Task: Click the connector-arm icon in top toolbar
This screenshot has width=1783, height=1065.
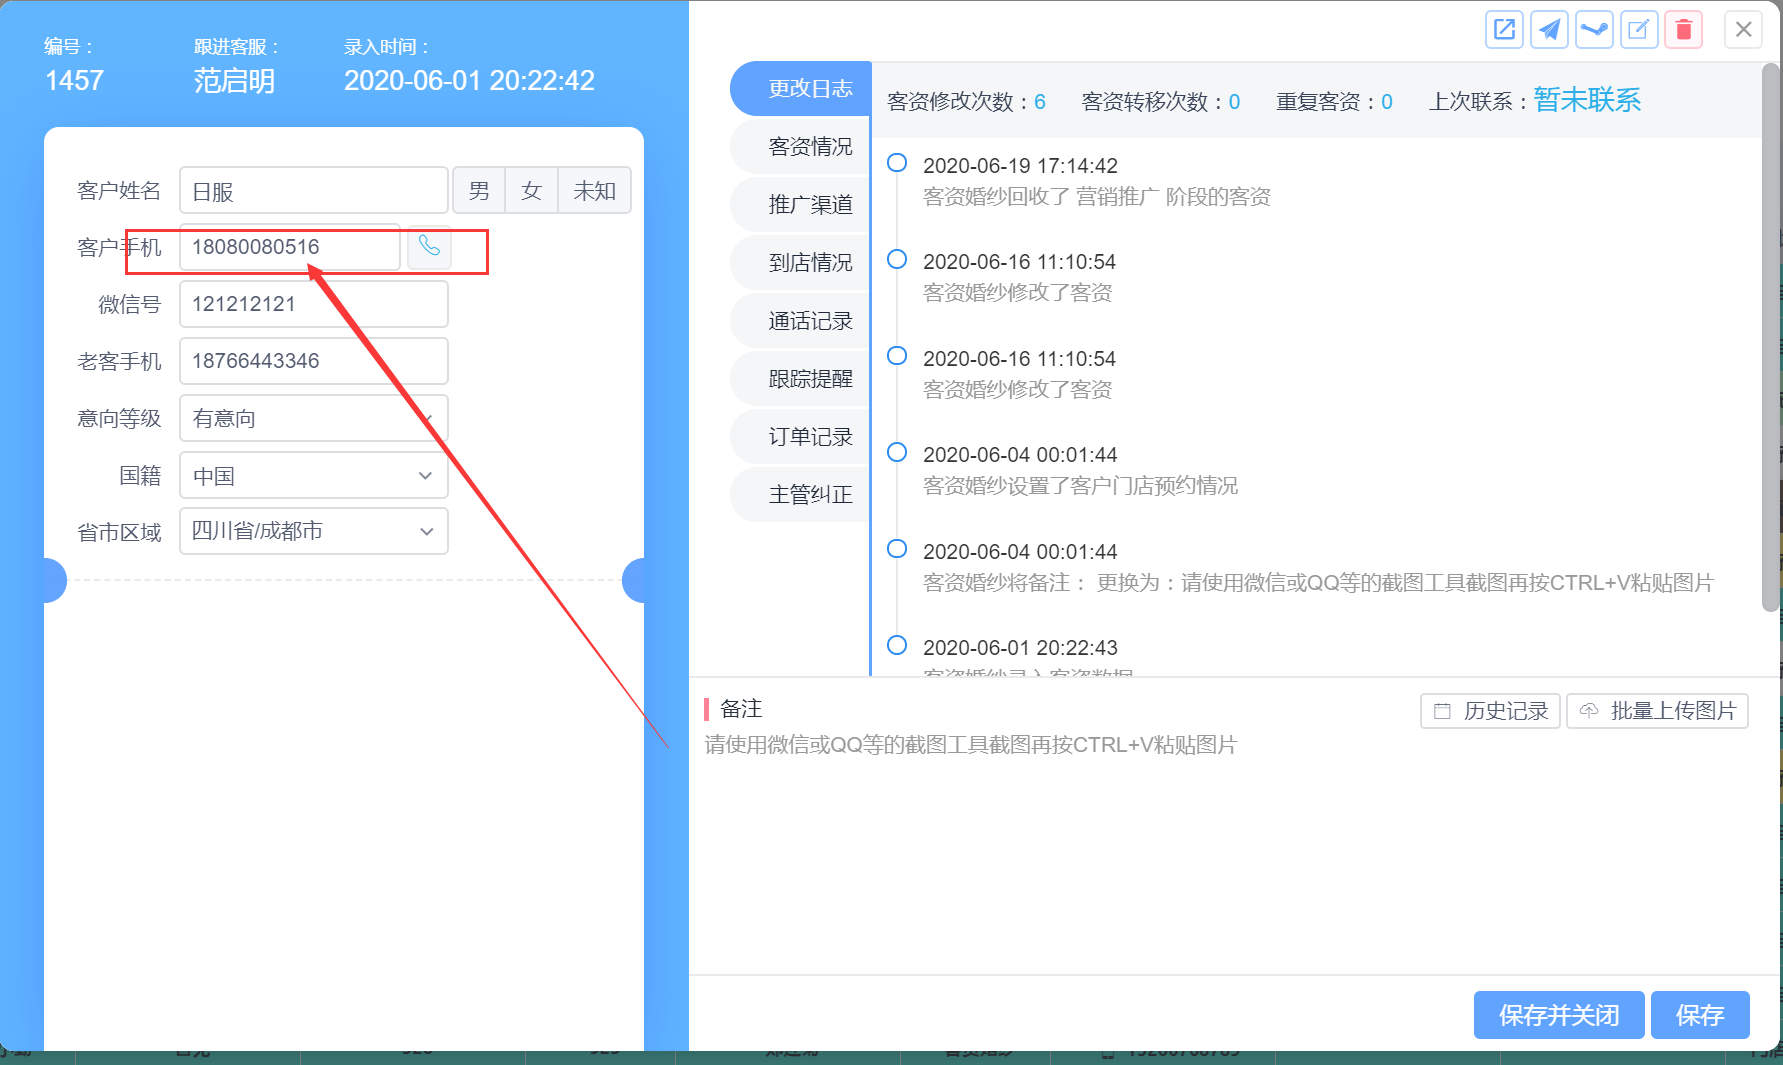Action: (x=1594, y=30)
